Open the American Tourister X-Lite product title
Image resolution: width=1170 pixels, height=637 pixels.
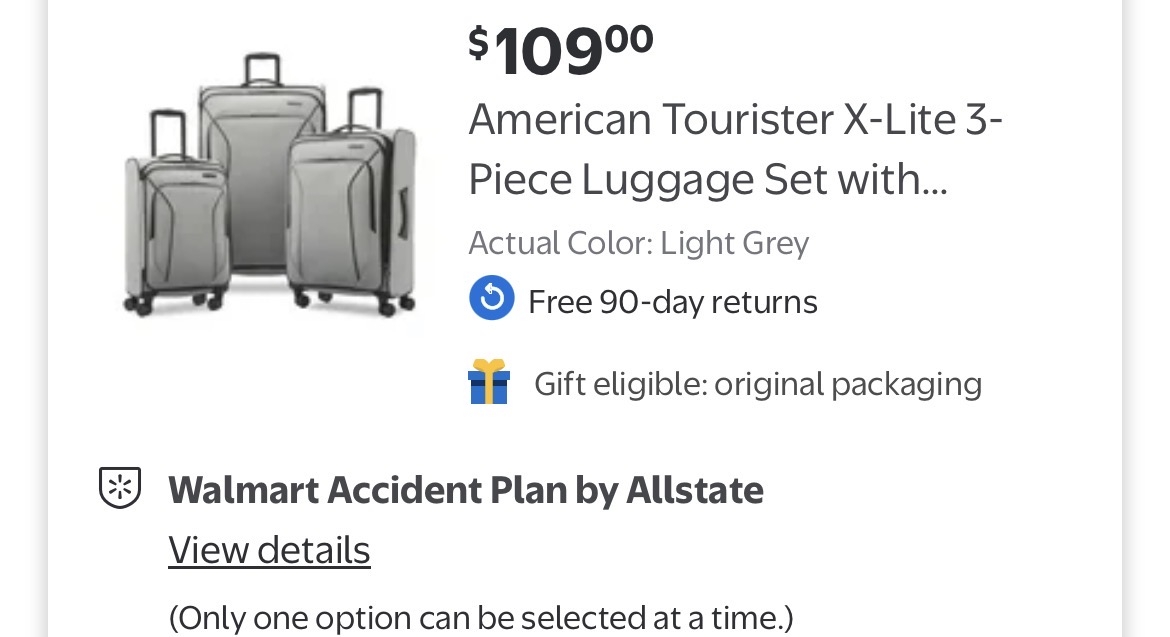click(x=735, y=150)
